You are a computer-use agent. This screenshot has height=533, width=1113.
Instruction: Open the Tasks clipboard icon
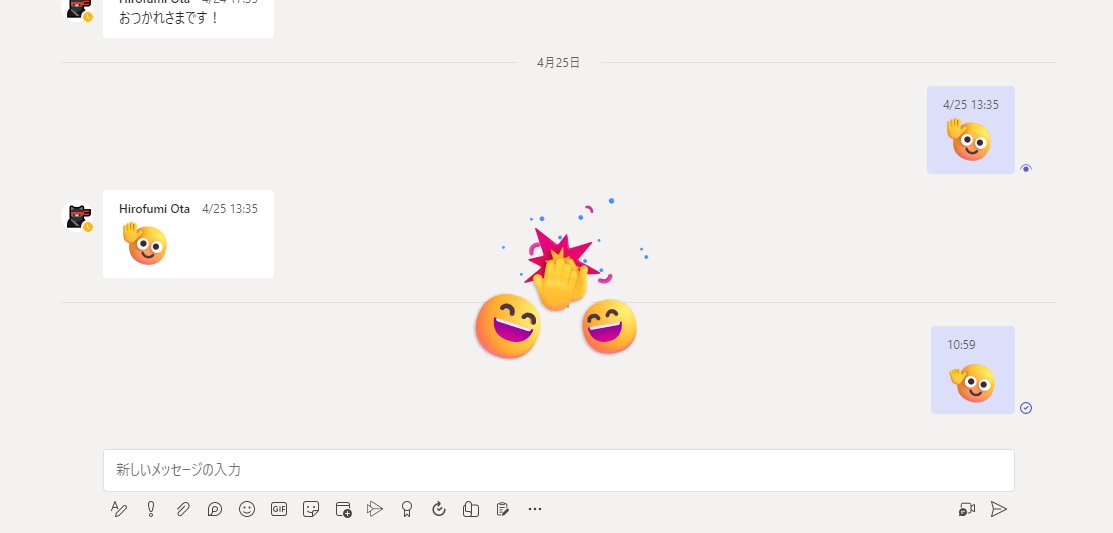pyautogui.click(x=503, y=509)
